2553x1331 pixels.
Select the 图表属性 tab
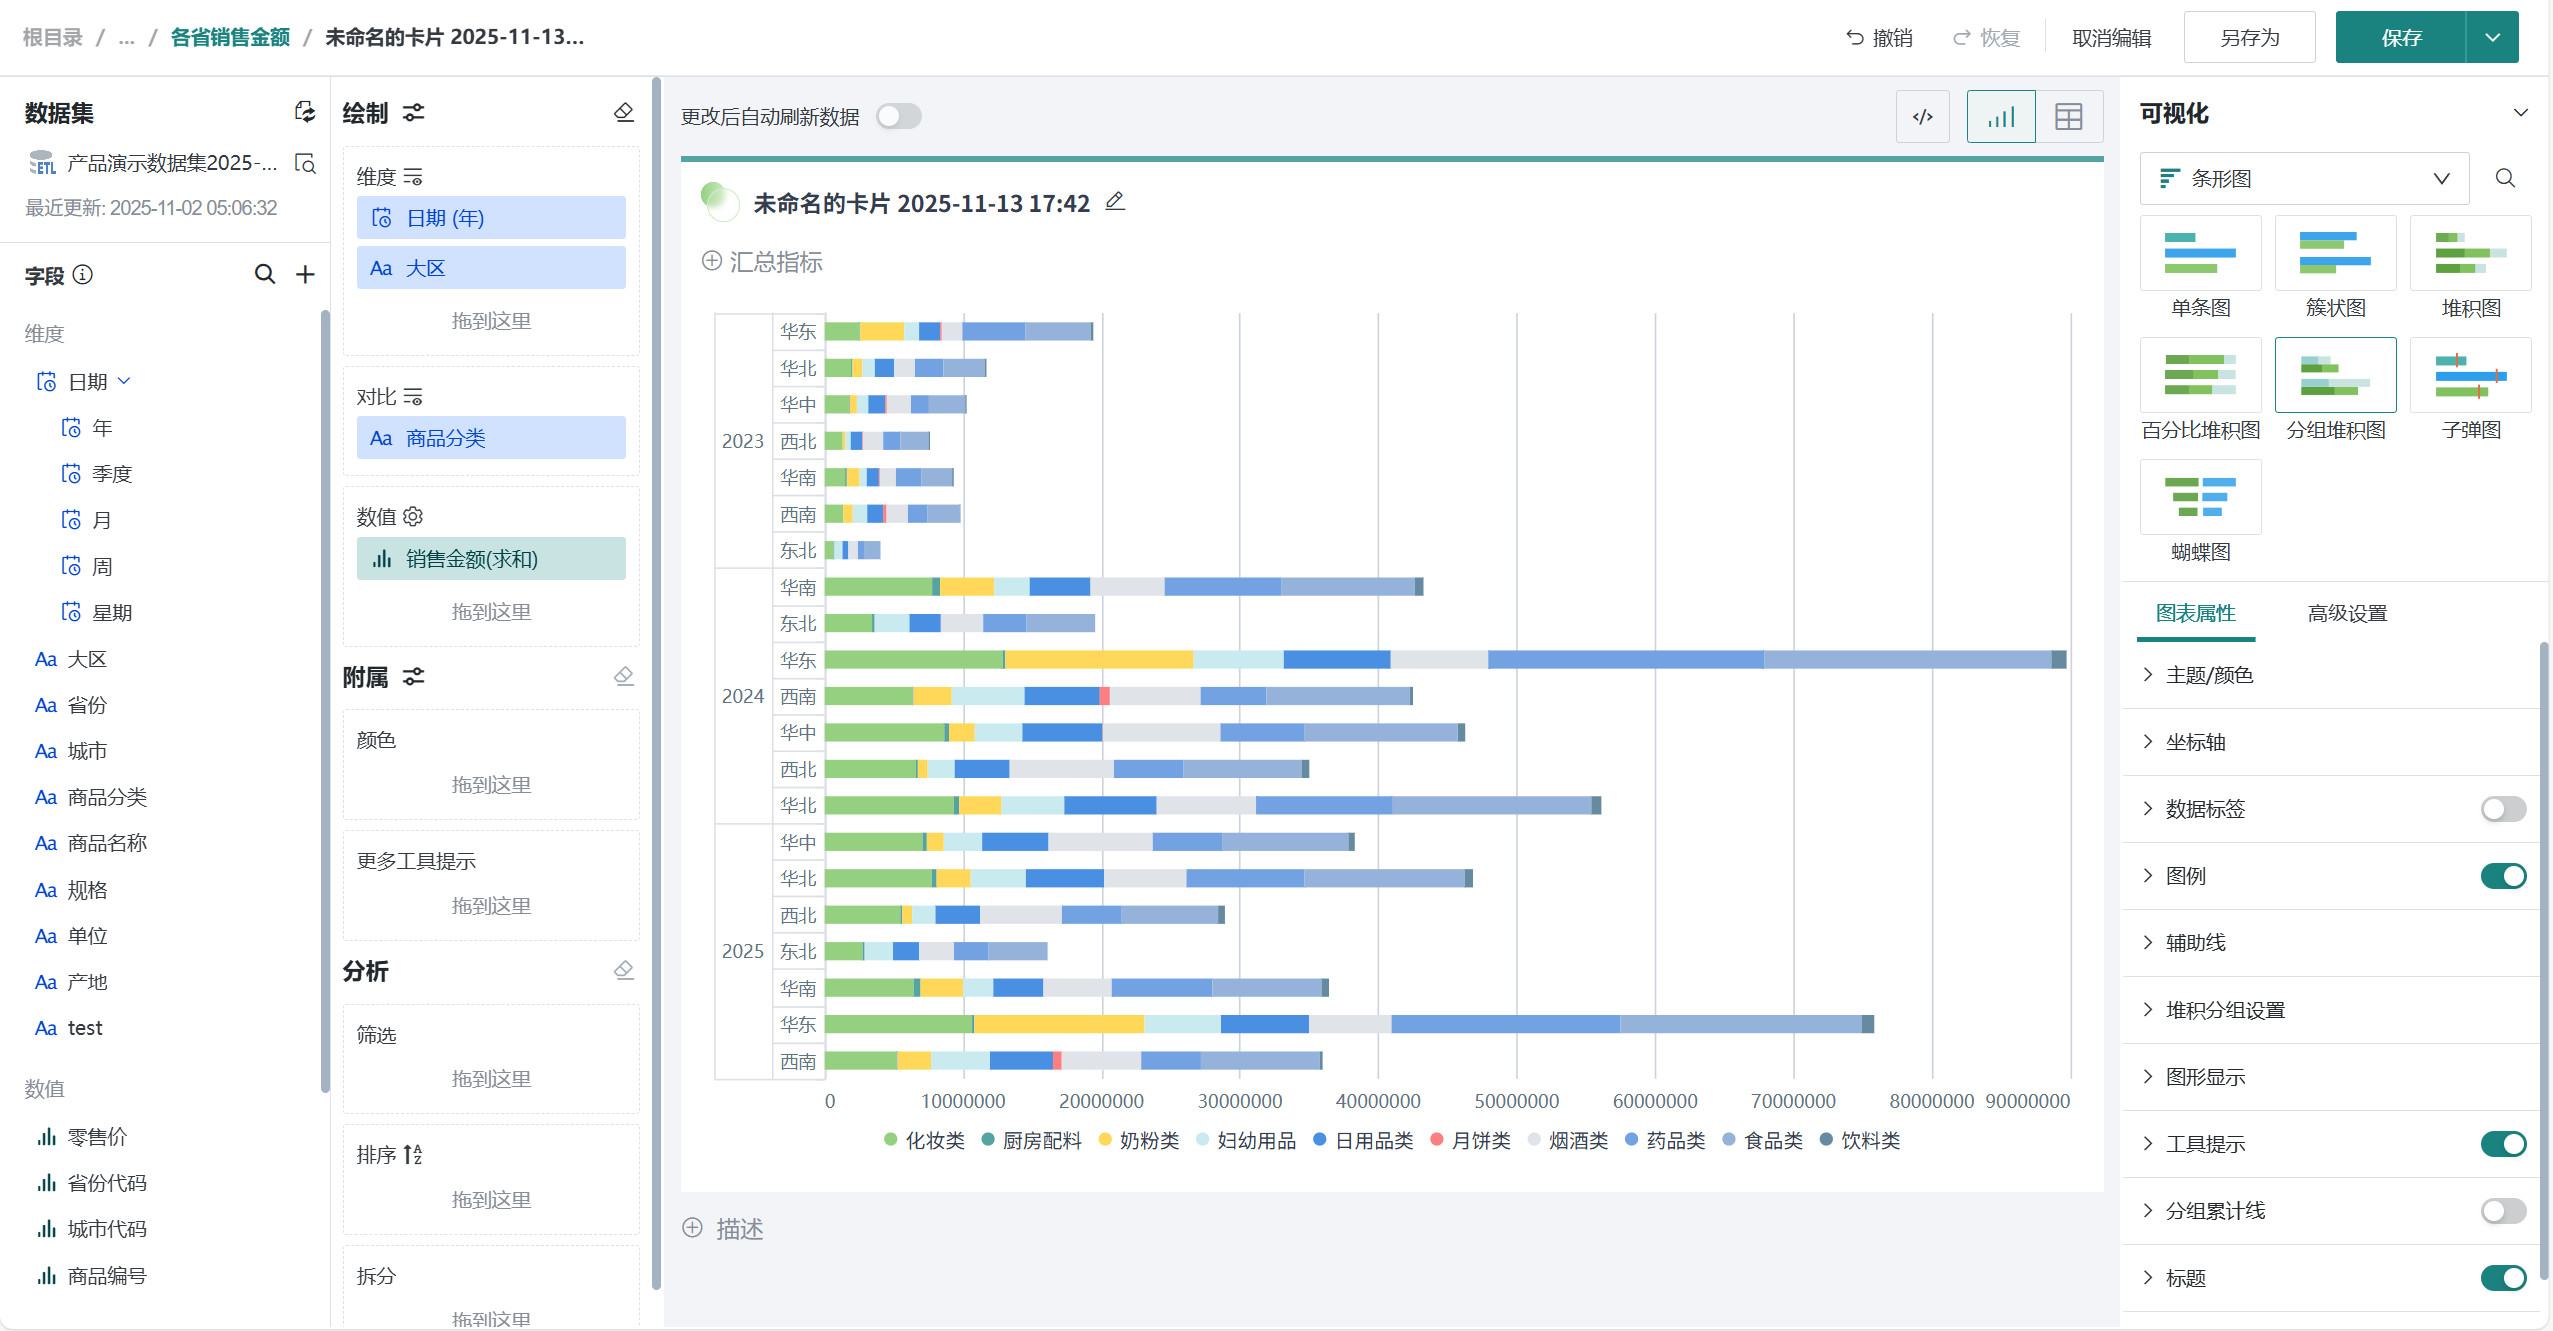[x=2195, y=613]
